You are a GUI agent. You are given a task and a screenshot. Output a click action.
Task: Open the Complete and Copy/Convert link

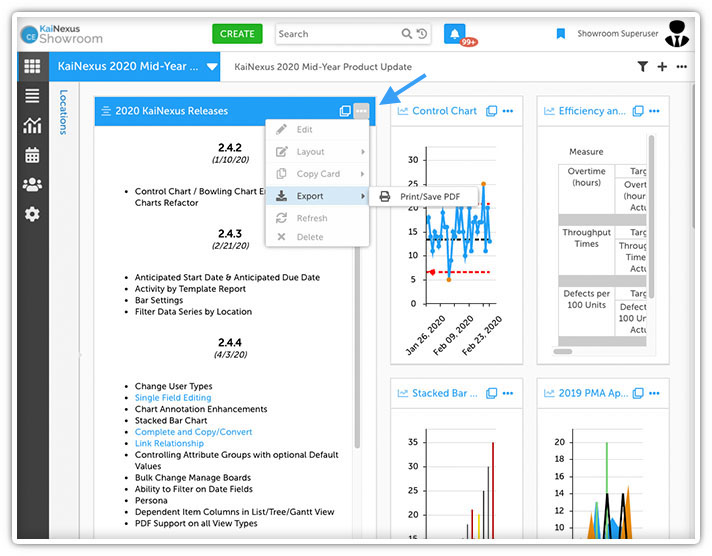click(x=193, y=432)
